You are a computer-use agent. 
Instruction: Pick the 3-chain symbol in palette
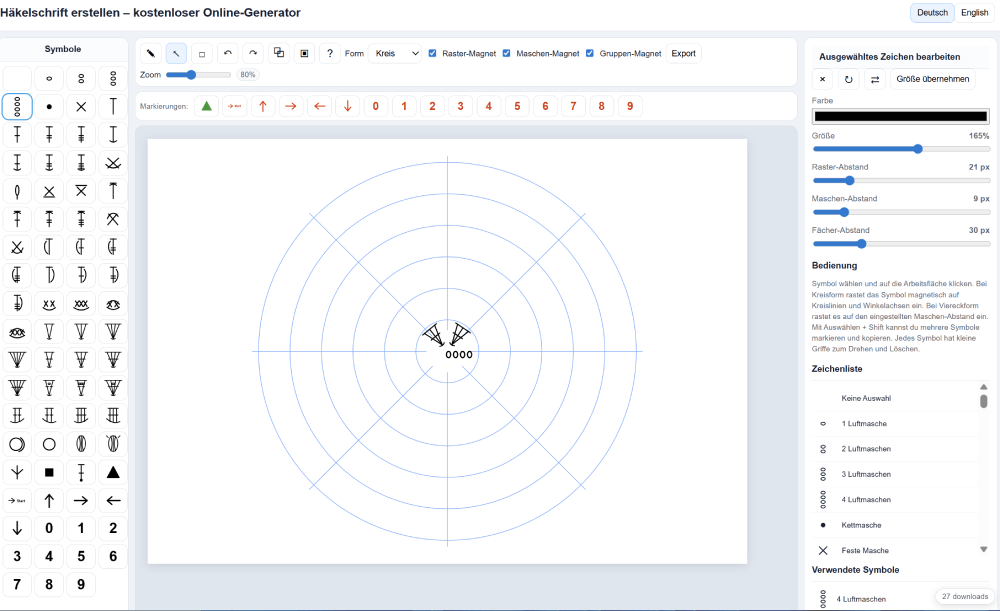(x=113, y=78)
